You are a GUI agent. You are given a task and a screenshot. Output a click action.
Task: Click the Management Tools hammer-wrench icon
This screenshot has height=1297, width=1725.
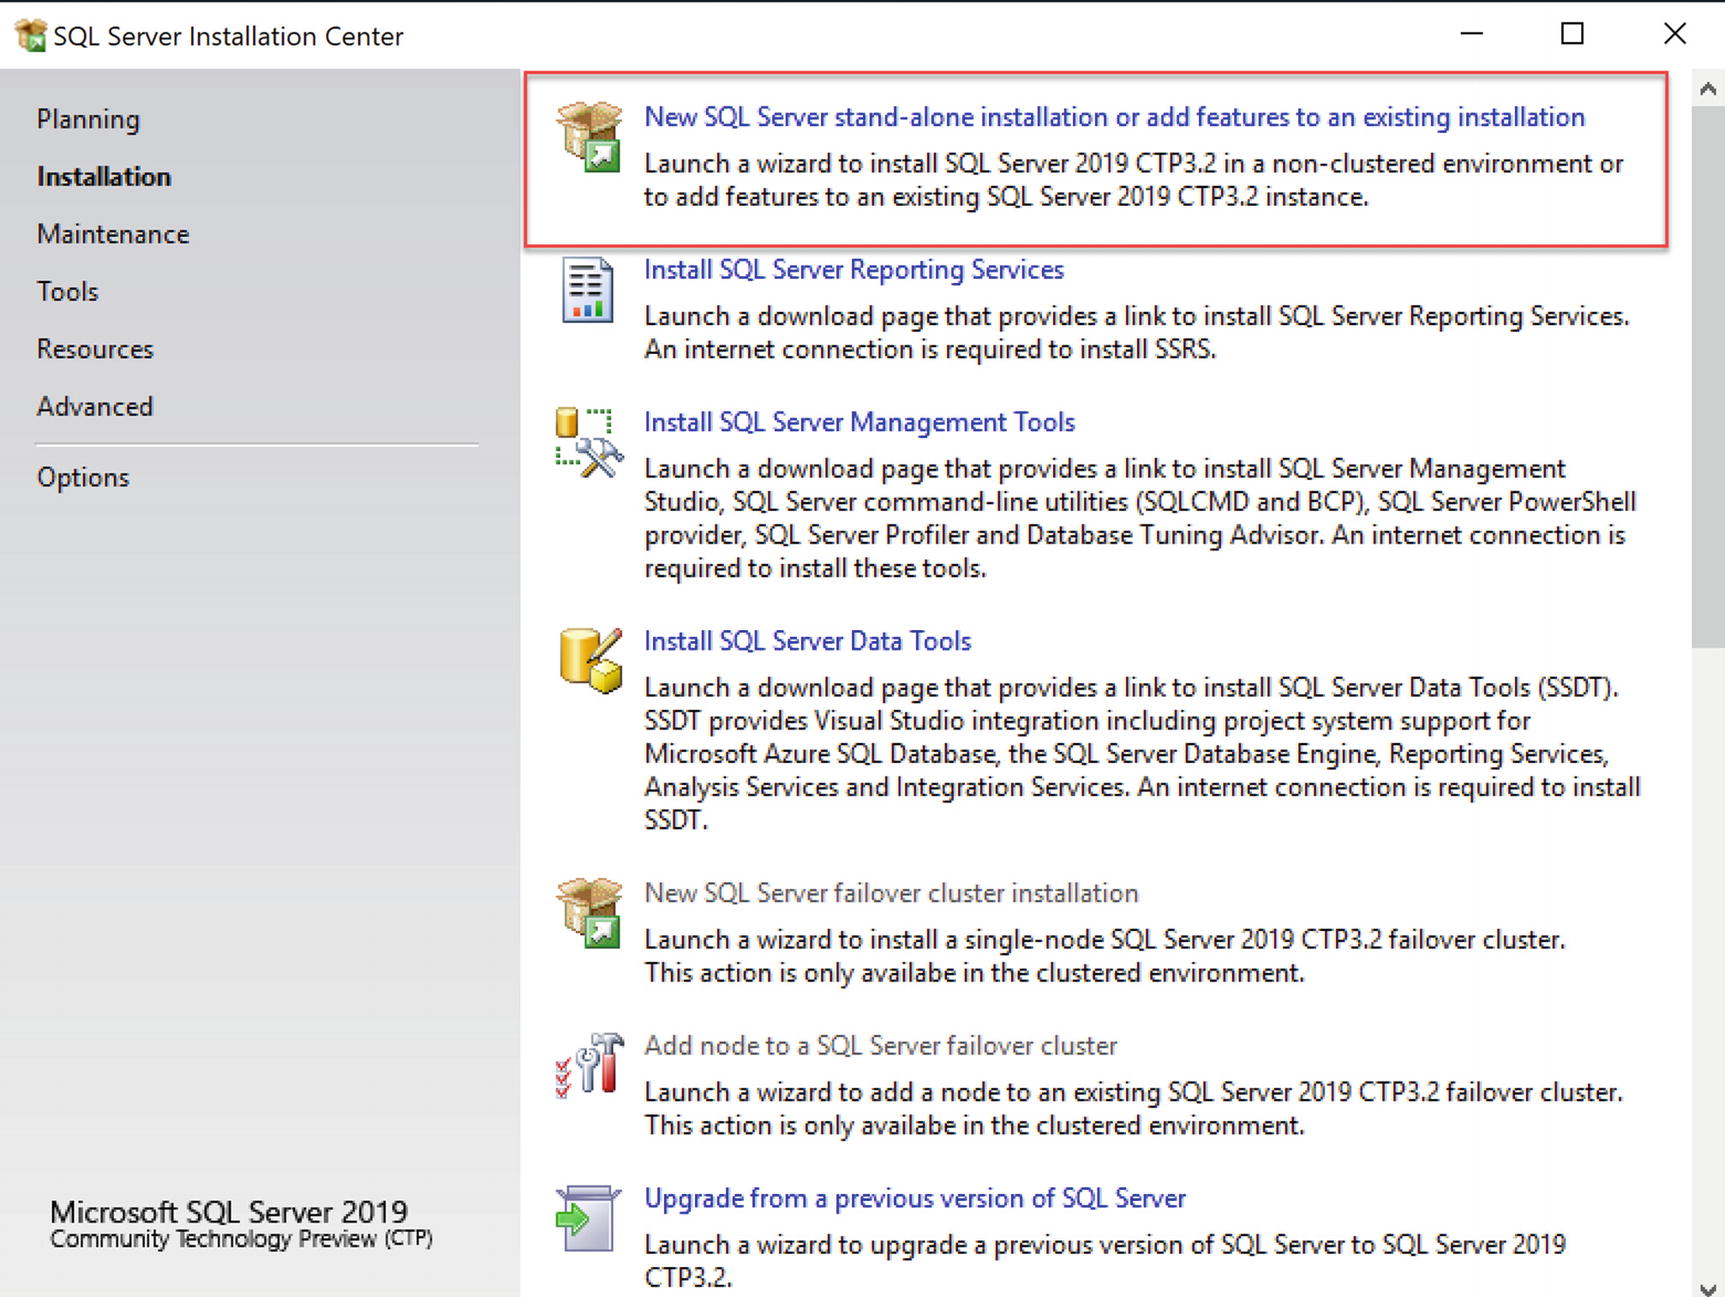pos(589,442)
